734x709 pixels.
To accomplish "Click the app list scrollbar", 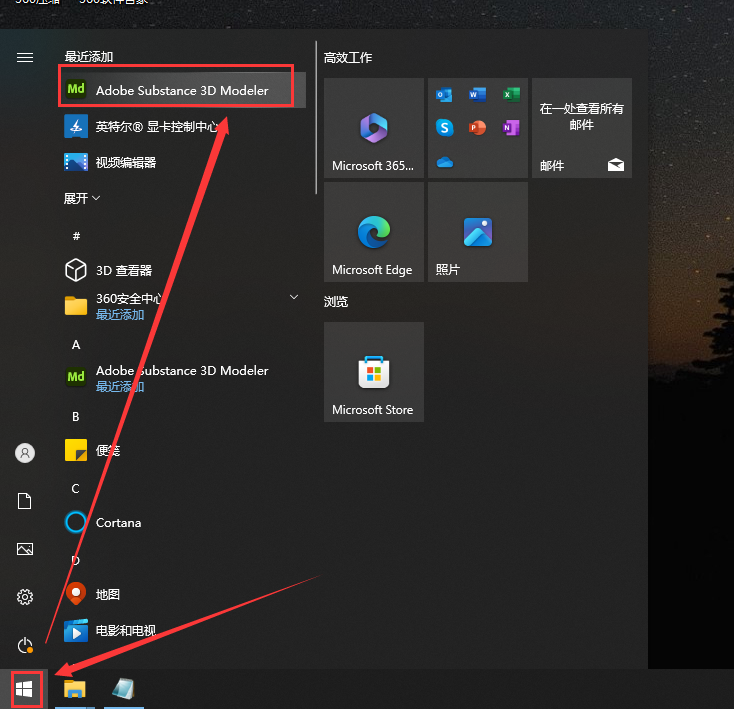I will (x=316, y=117).
